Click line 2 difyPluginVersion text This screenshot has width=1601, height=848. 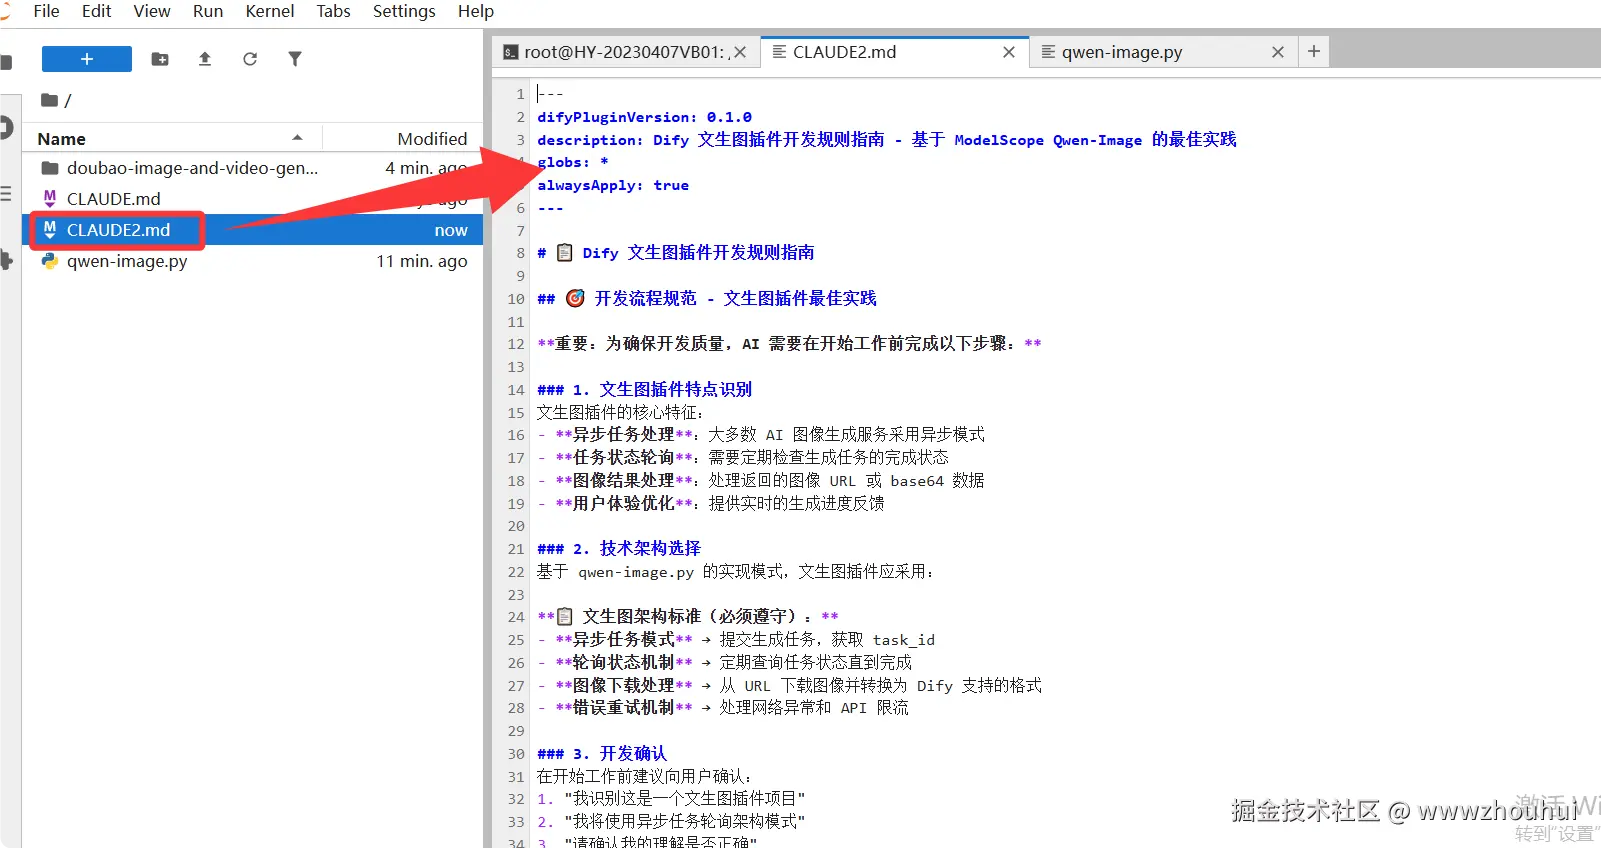644,117
